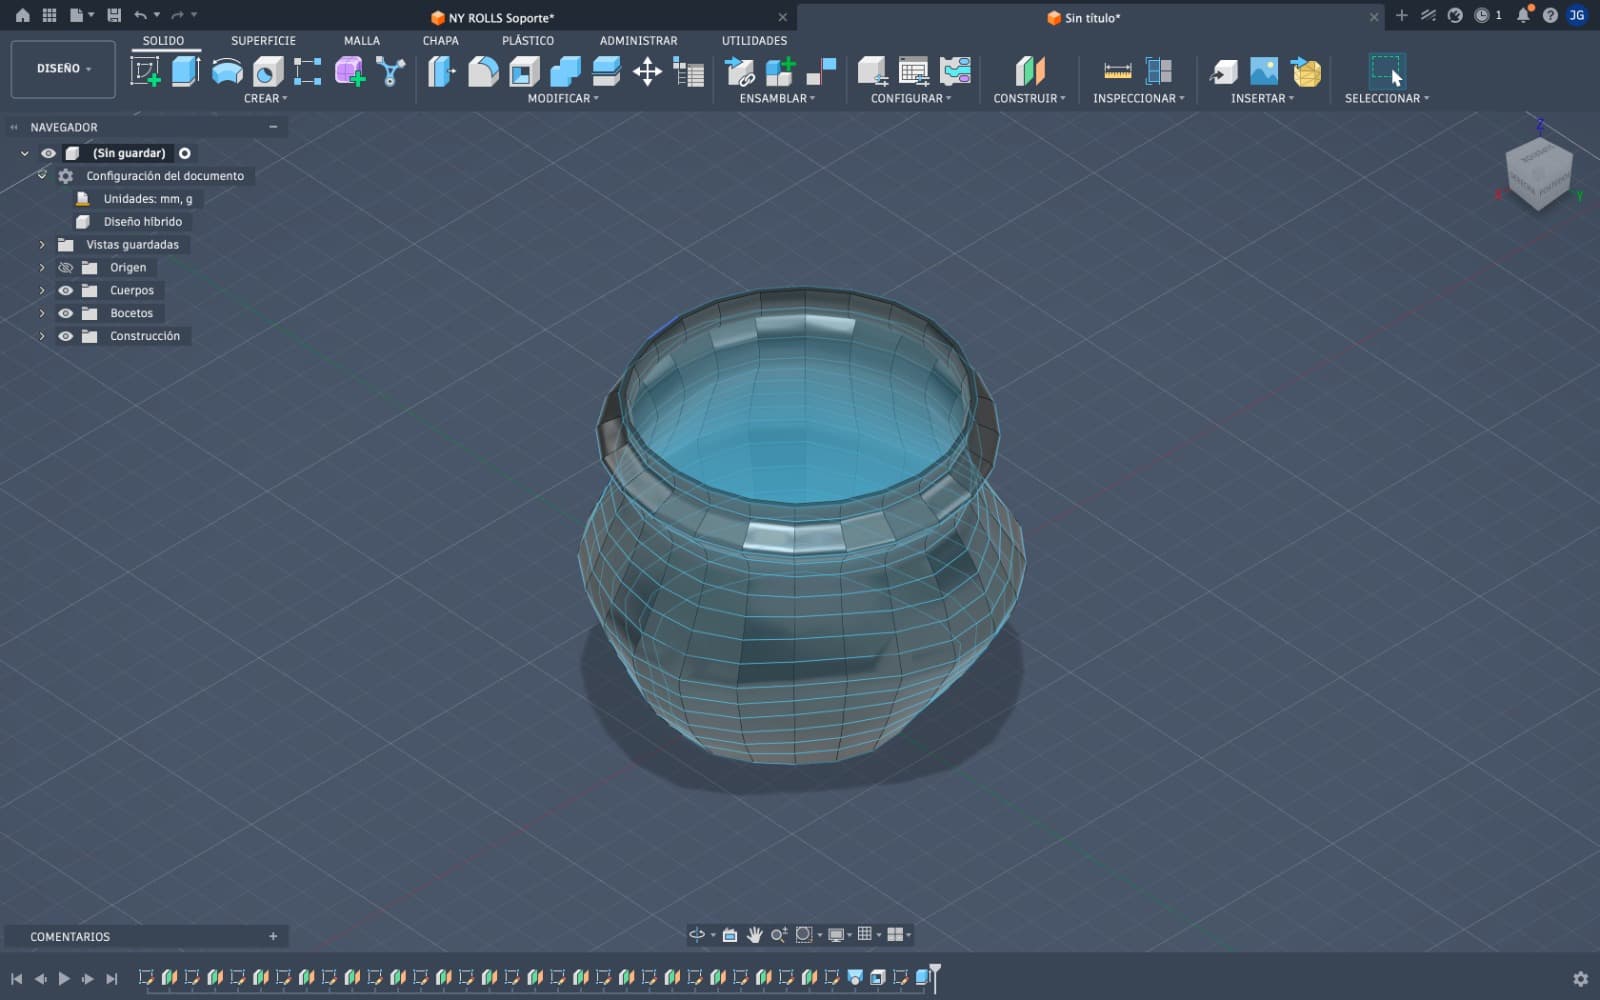Open the MODIFICAR dropdown menu

563,98
